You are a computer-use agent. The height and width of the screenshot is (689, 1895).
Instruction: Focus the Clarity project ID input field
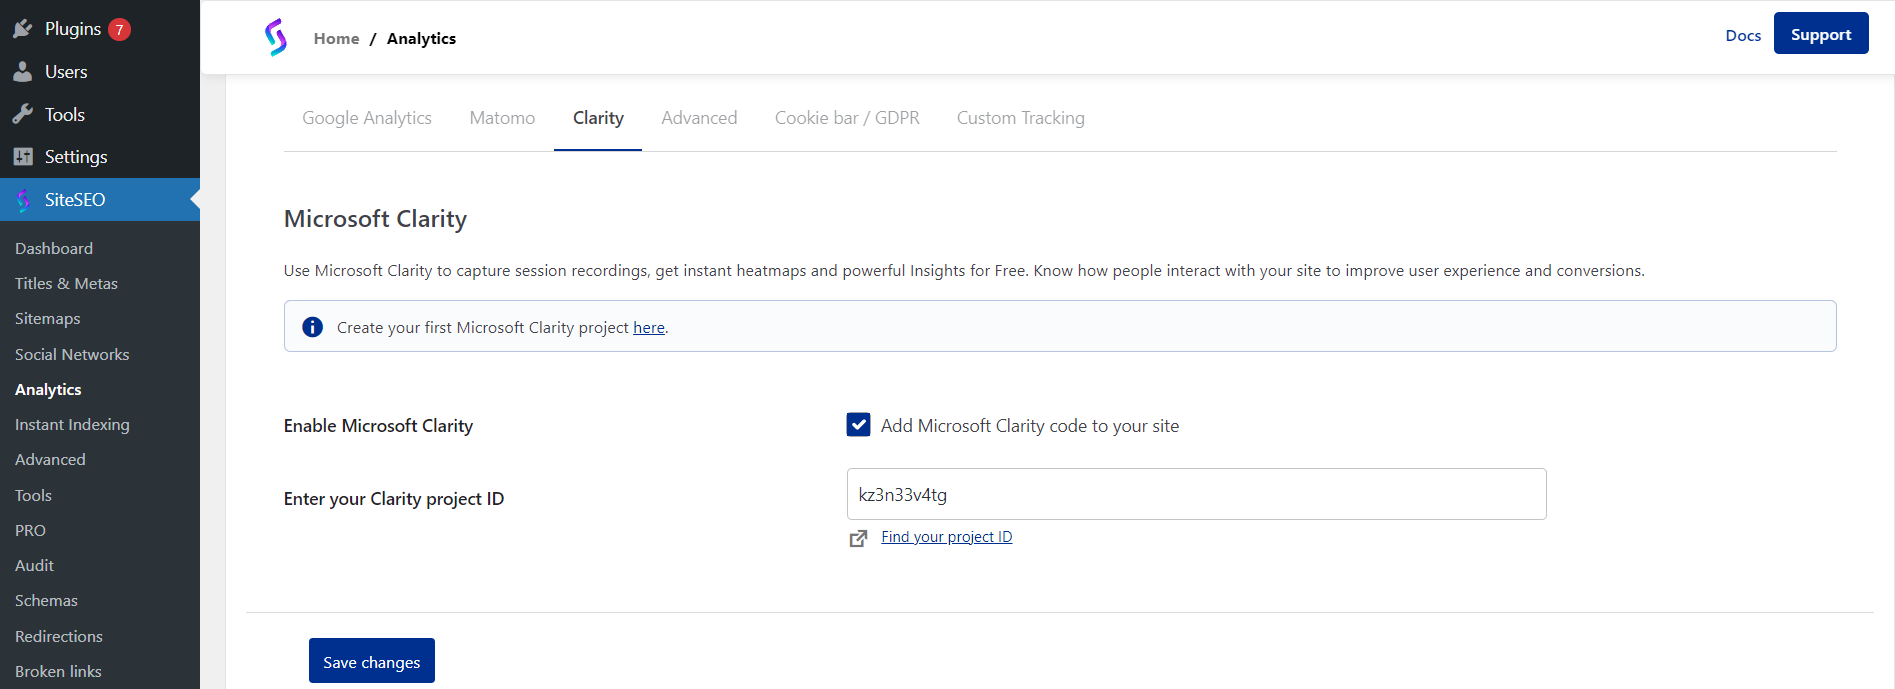pos(1196,494)
